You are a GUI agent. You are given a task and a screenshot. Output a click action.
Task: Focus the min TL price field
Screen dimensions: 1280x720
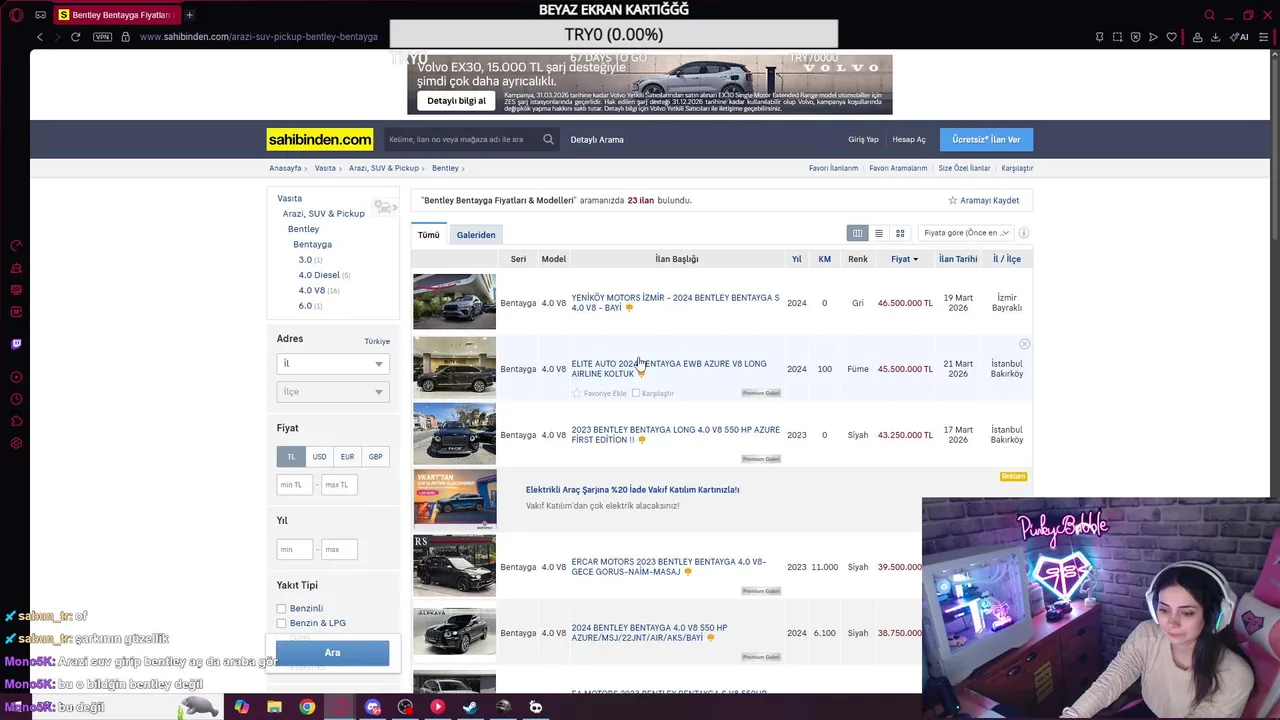[x=295, y=485]
